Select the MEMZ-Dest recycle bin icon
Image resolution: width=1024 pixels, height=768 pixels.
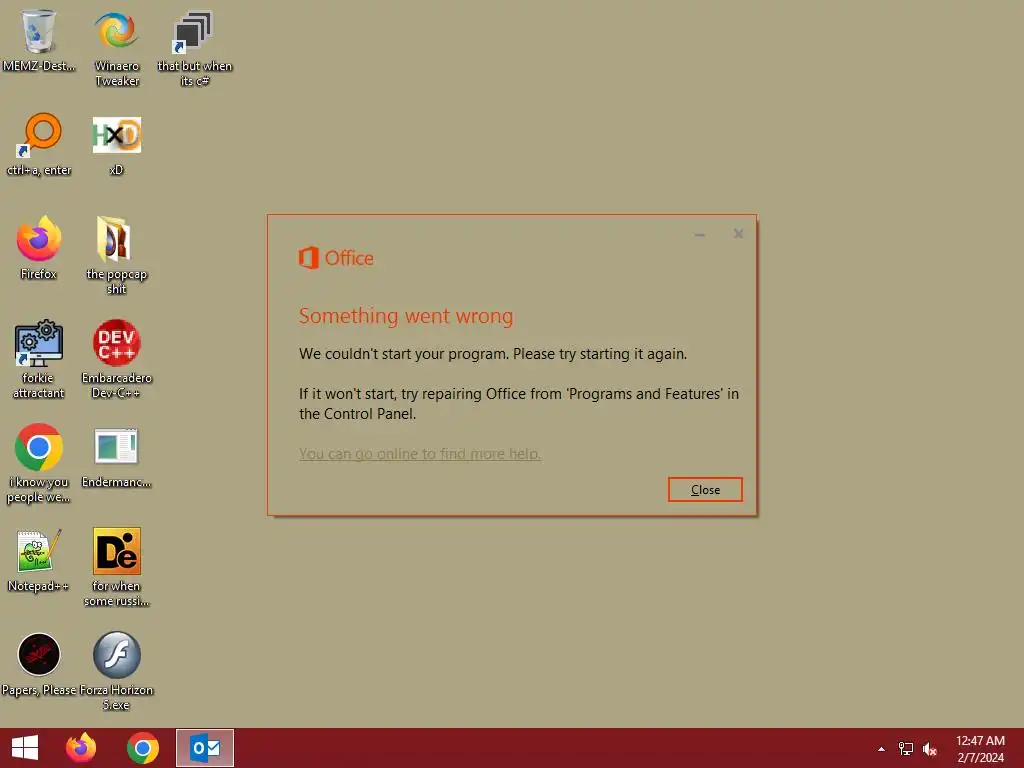coord(39,40)
